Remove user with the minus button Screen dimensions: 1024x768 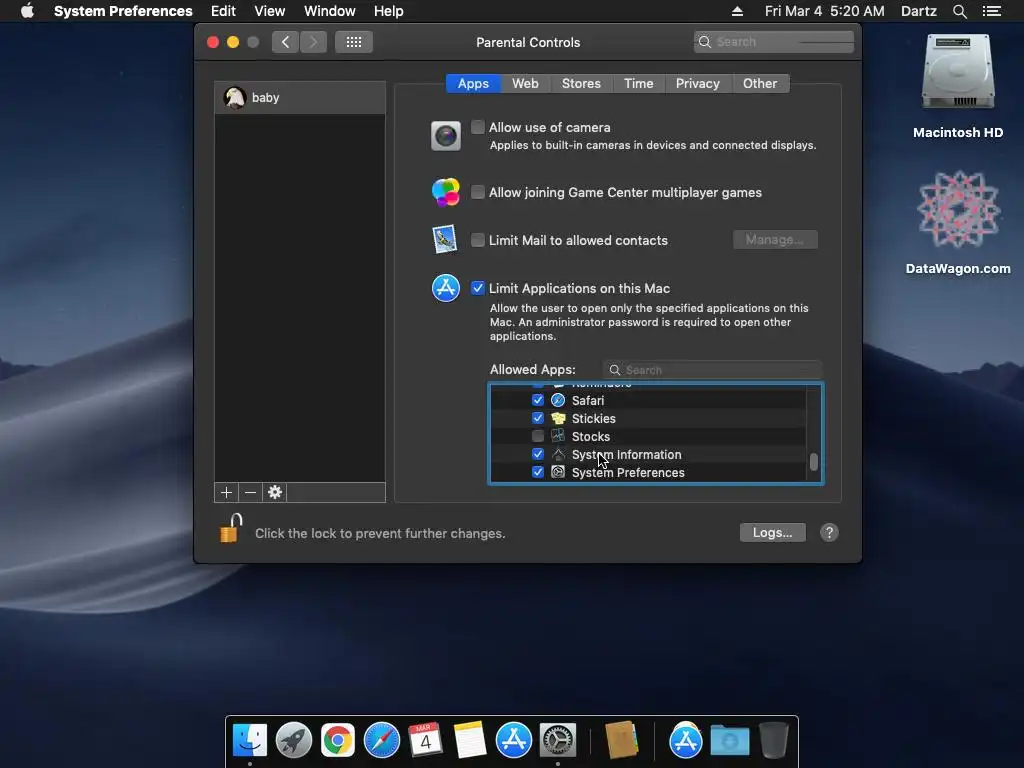250,492
